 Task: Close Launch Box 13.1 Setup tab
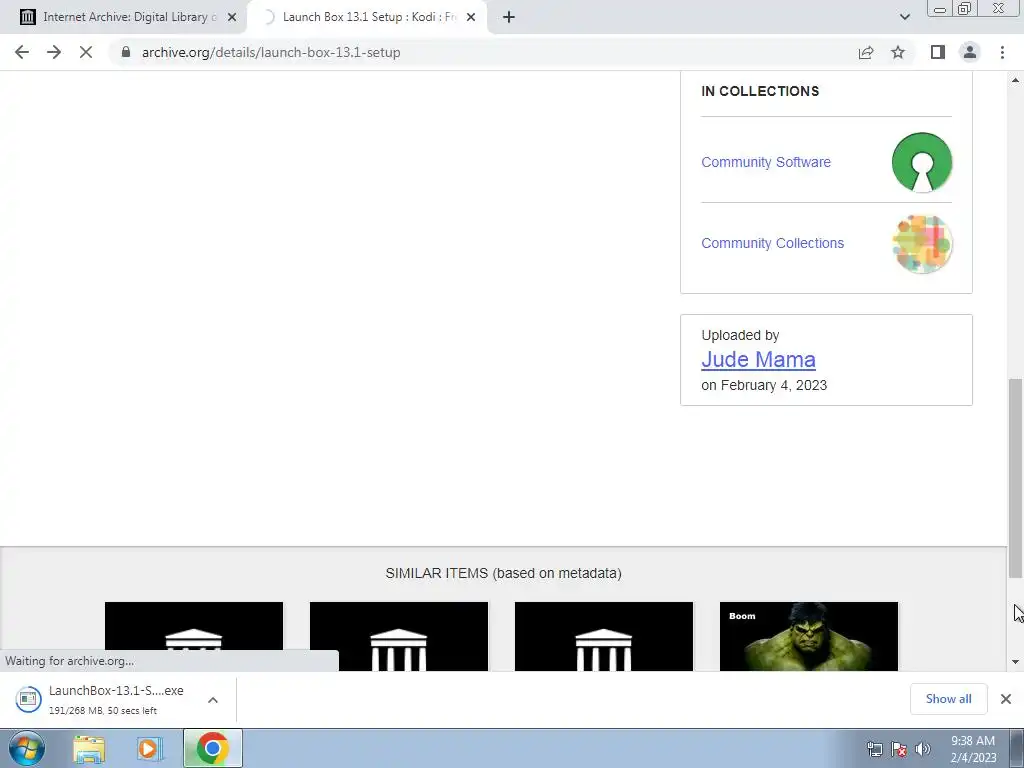(x=471, y=17)
